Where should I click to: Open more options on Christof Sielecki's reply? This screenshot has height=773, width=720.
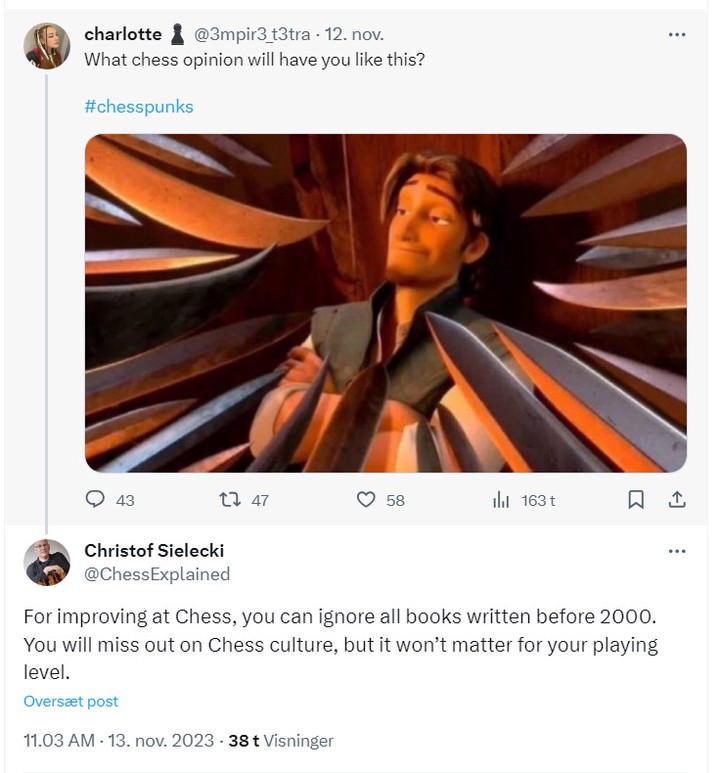point(676,551)
